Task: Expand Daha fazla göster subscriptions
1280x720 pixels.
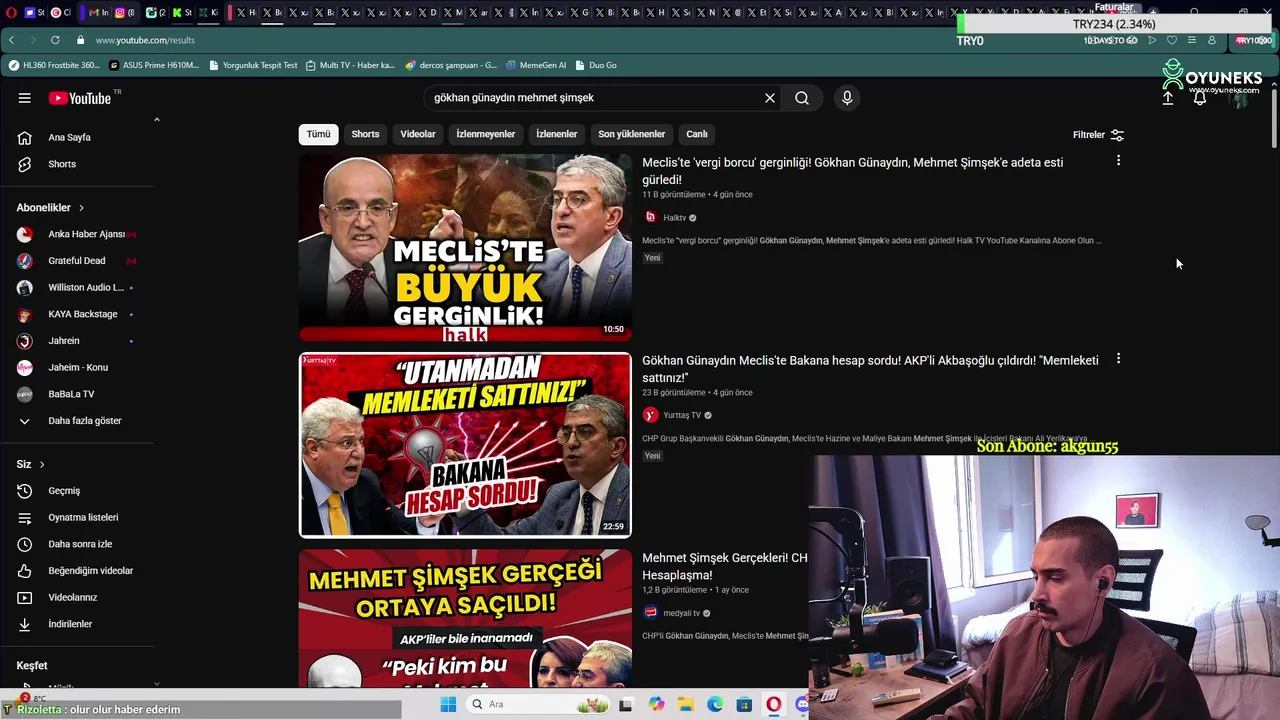Action: point(82,421)
